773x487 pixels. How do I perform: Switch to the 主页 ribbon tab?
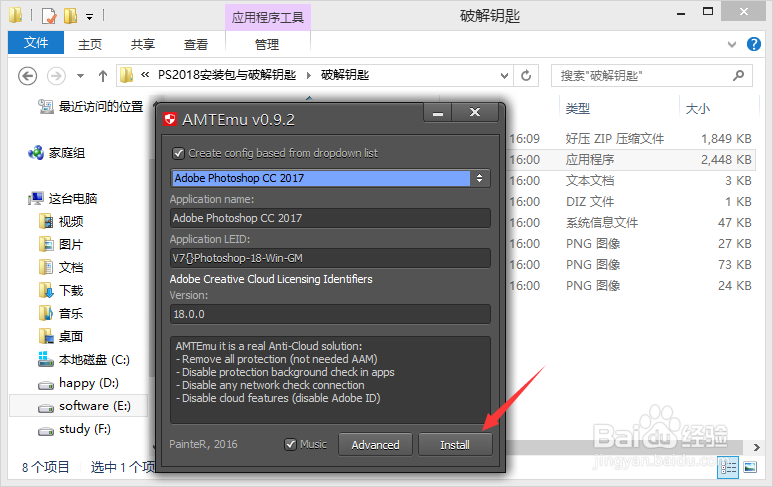click(x=90, y=44)
